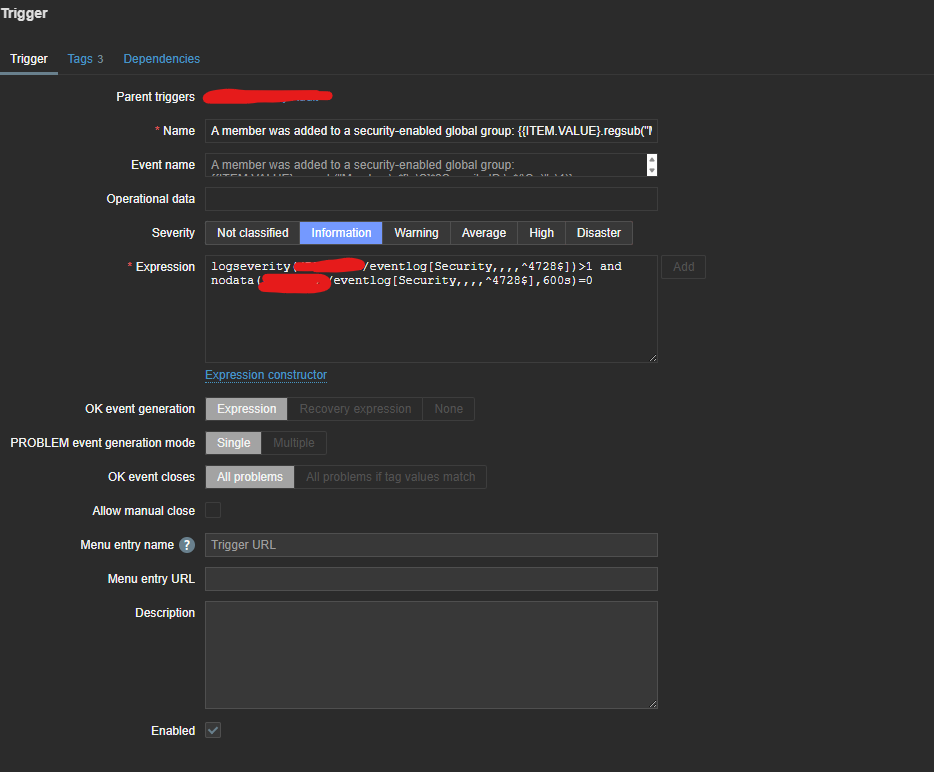The height and width of the screenshot is (772, 934).
Task: Click the Menu entry name field
Action: [x=431, y=545]
